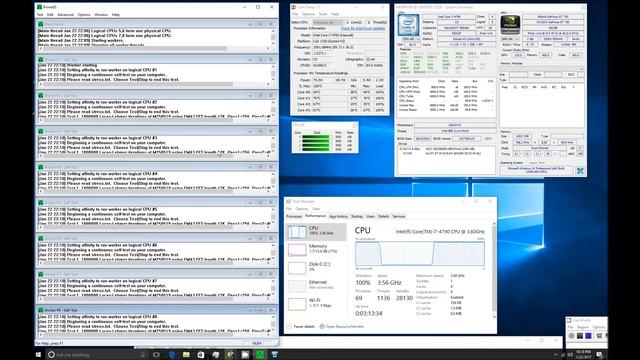
Task: Select Disk 0 (C:) in Task Manager sidebar
Action: [x=317, y=267]
